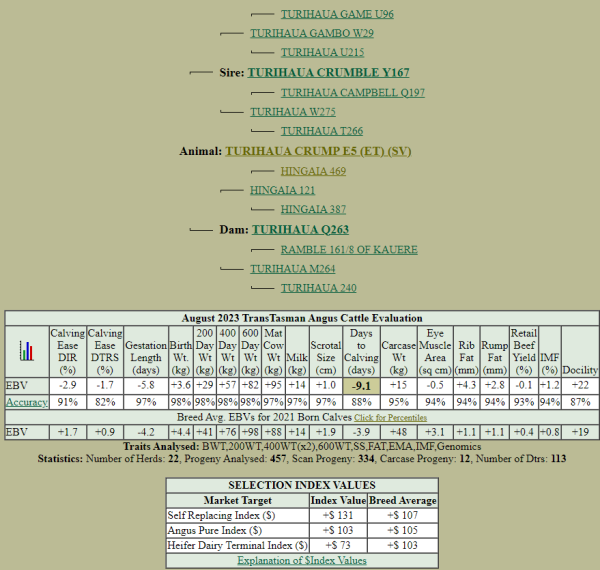Open the EBV bar graph icon

tap(27, 351)
